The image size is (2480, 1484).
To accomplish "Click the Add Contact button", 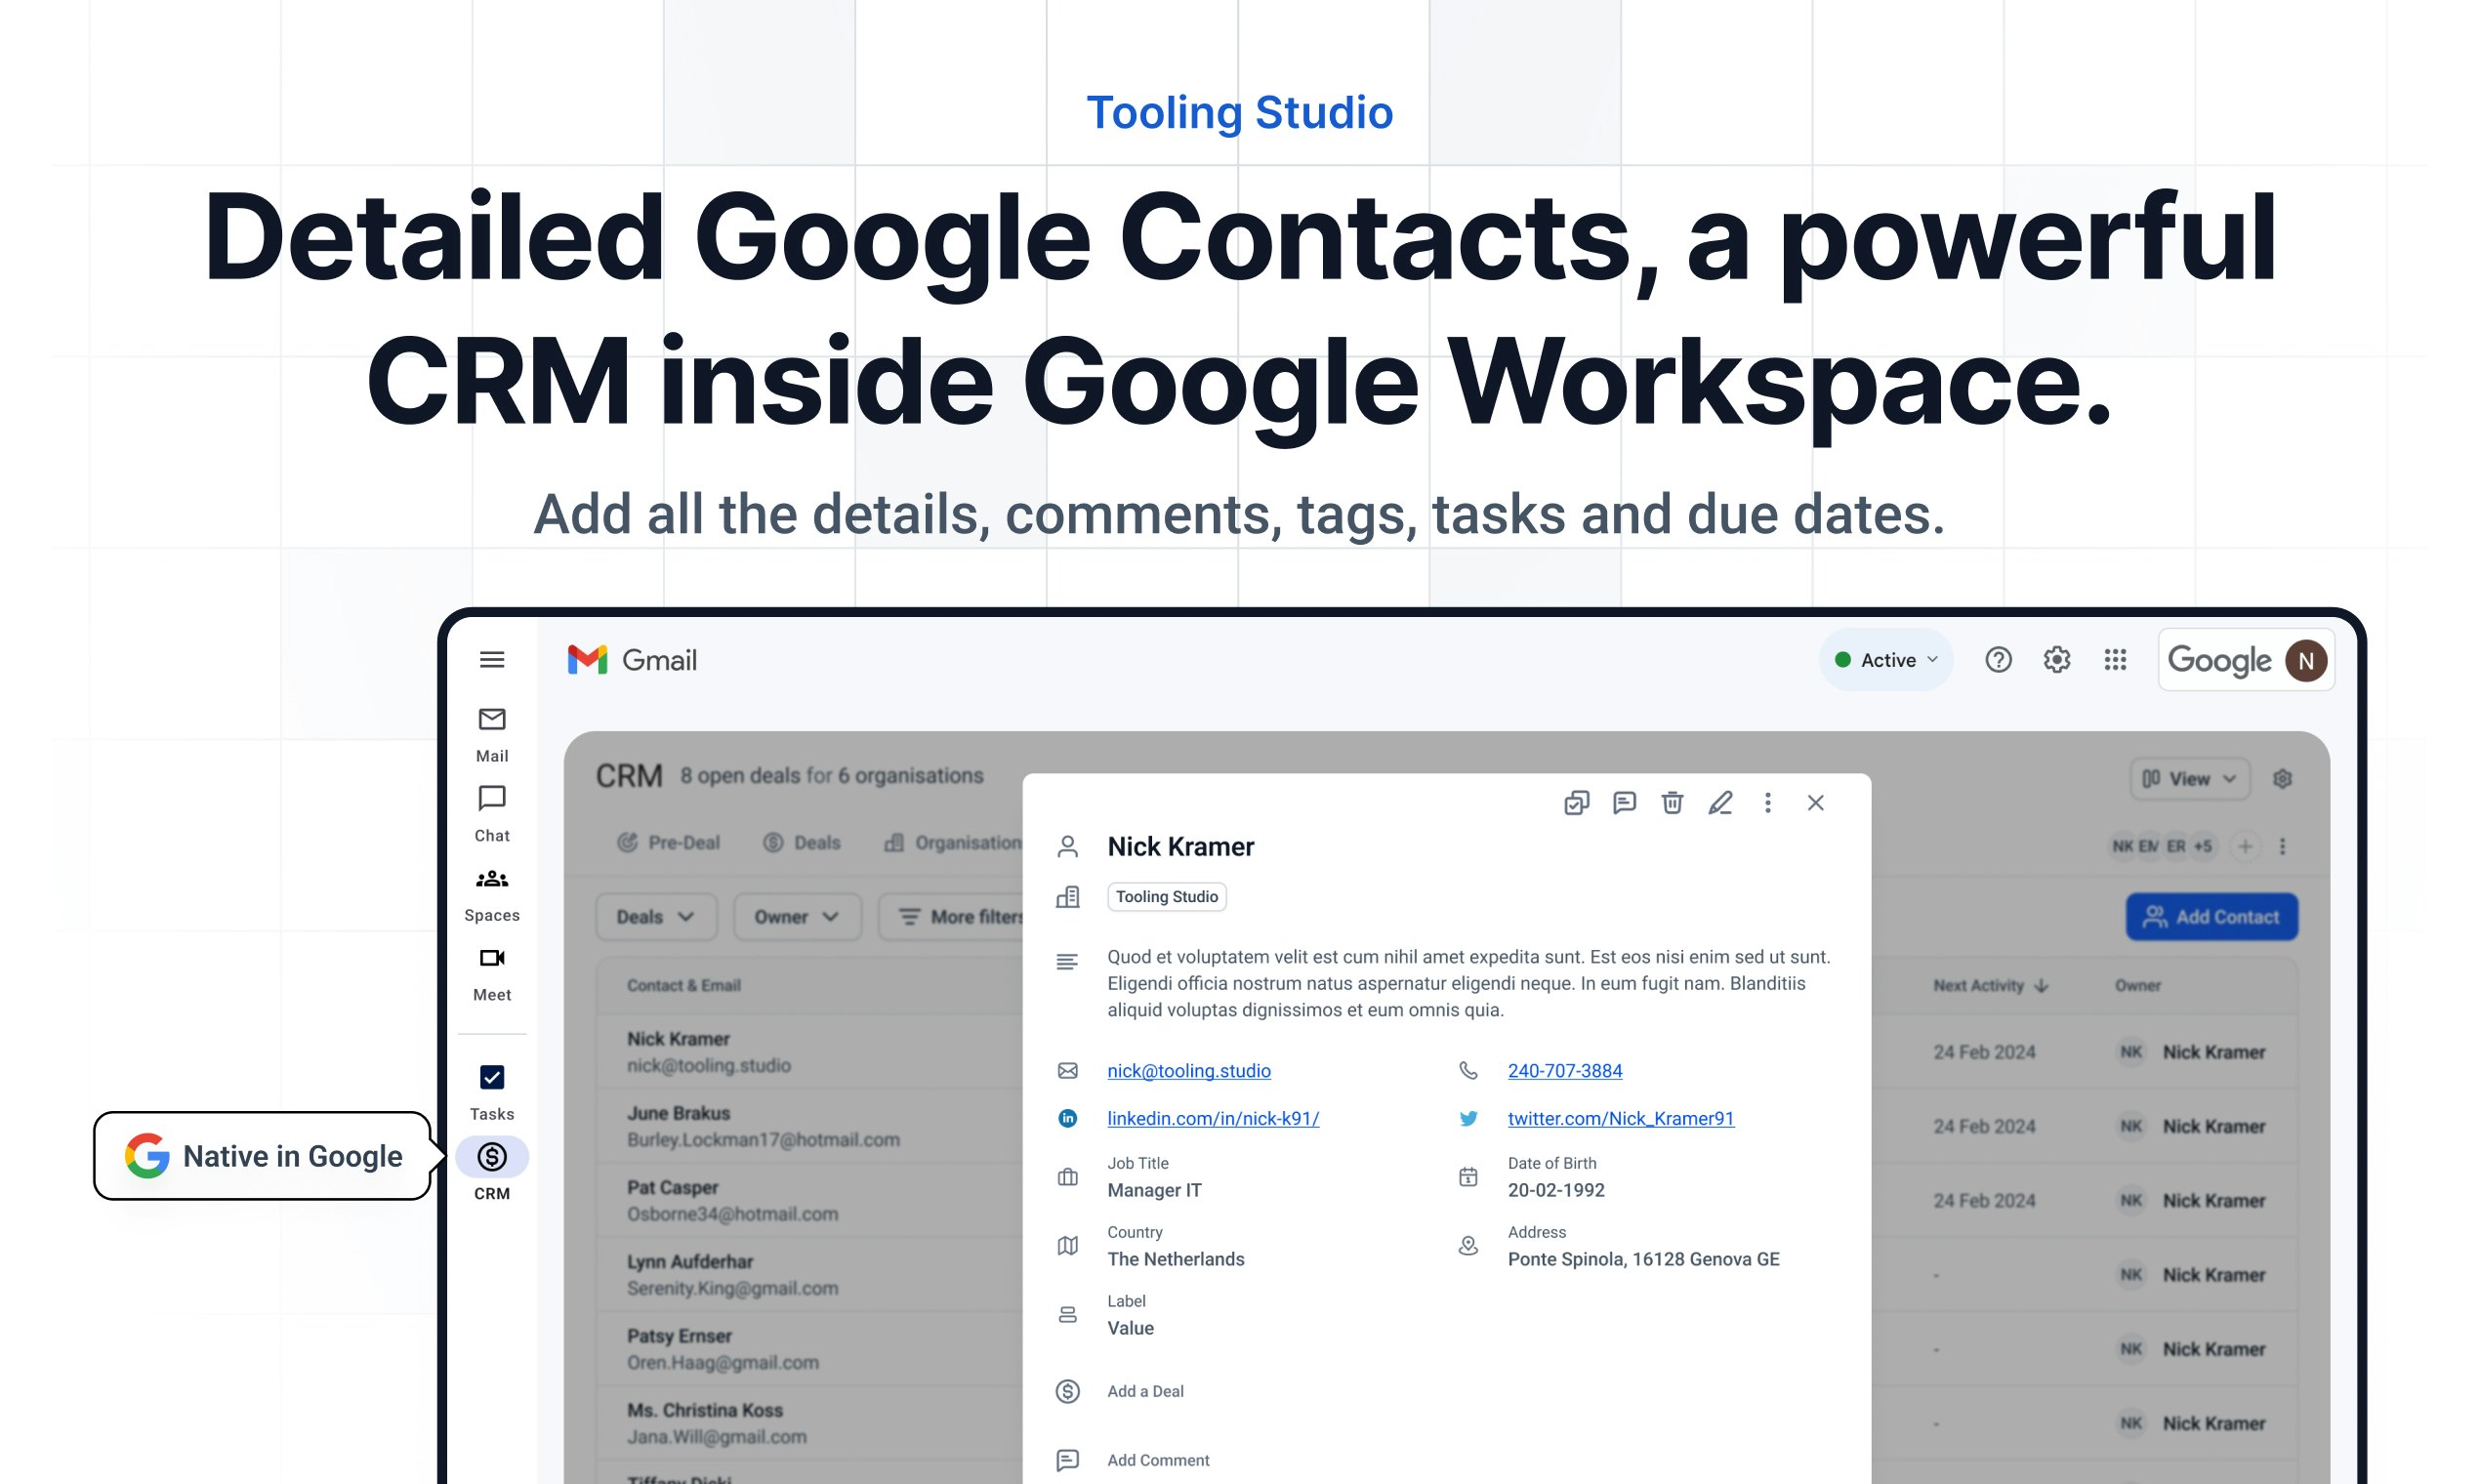I will coord(2212,917).
